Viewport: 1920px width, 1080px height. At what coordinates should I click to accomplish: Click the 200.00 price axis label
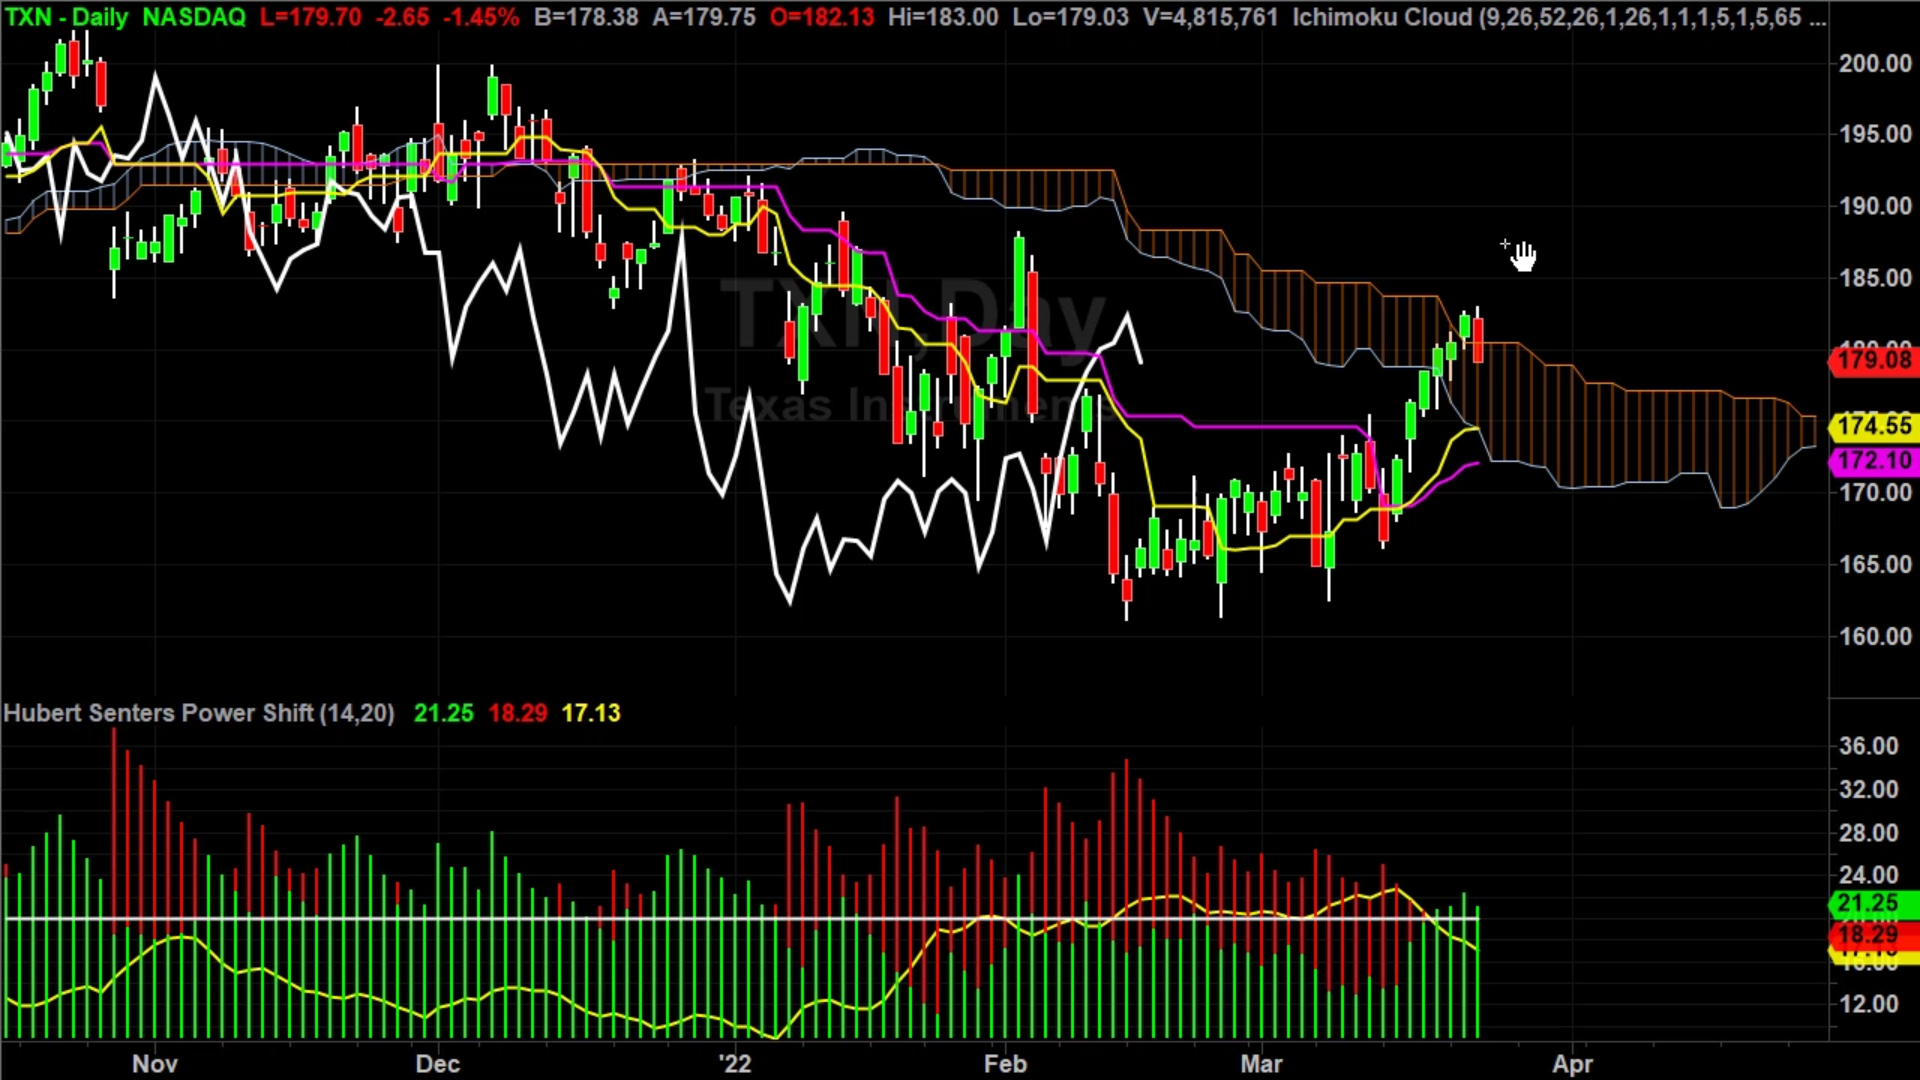1875,63
